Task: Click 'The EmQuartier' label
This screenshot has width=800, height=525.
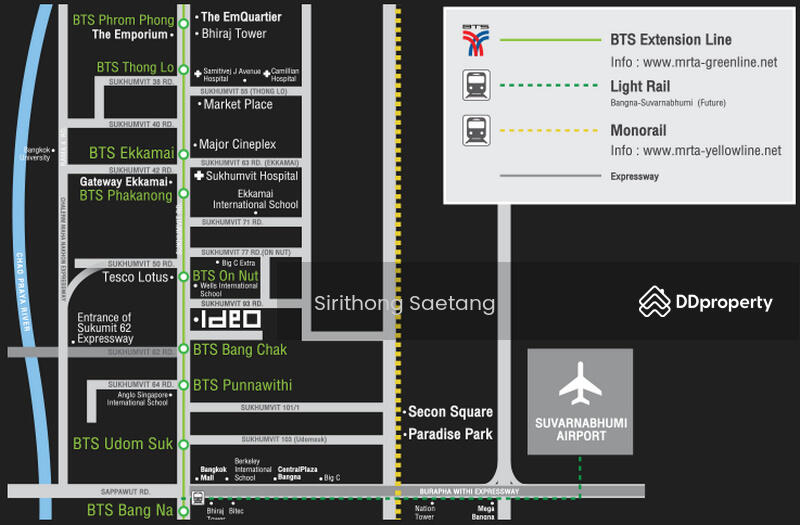Action: point(241,17)
